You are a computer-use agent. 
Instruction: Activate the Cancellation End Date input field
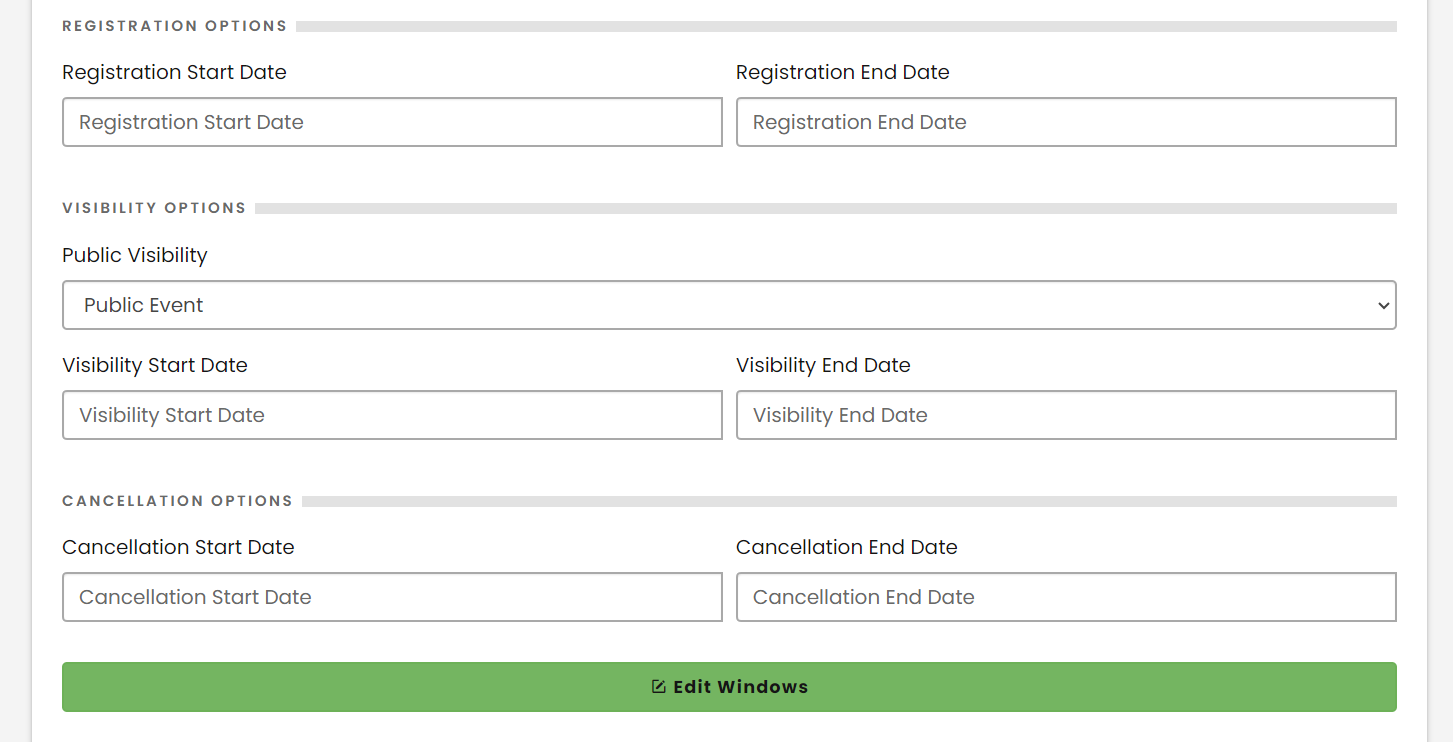click(x=1066, y=597)
